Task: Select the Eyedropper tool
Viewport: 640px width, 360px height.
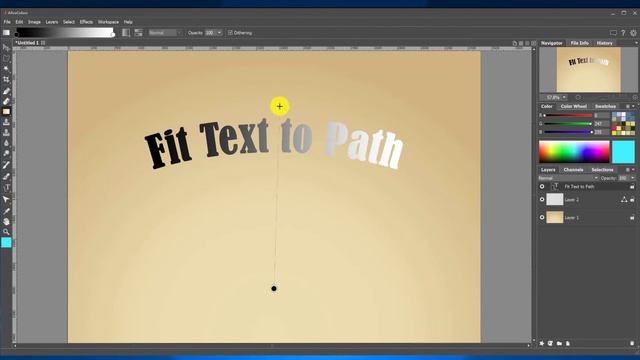Action: click(6, 211)
